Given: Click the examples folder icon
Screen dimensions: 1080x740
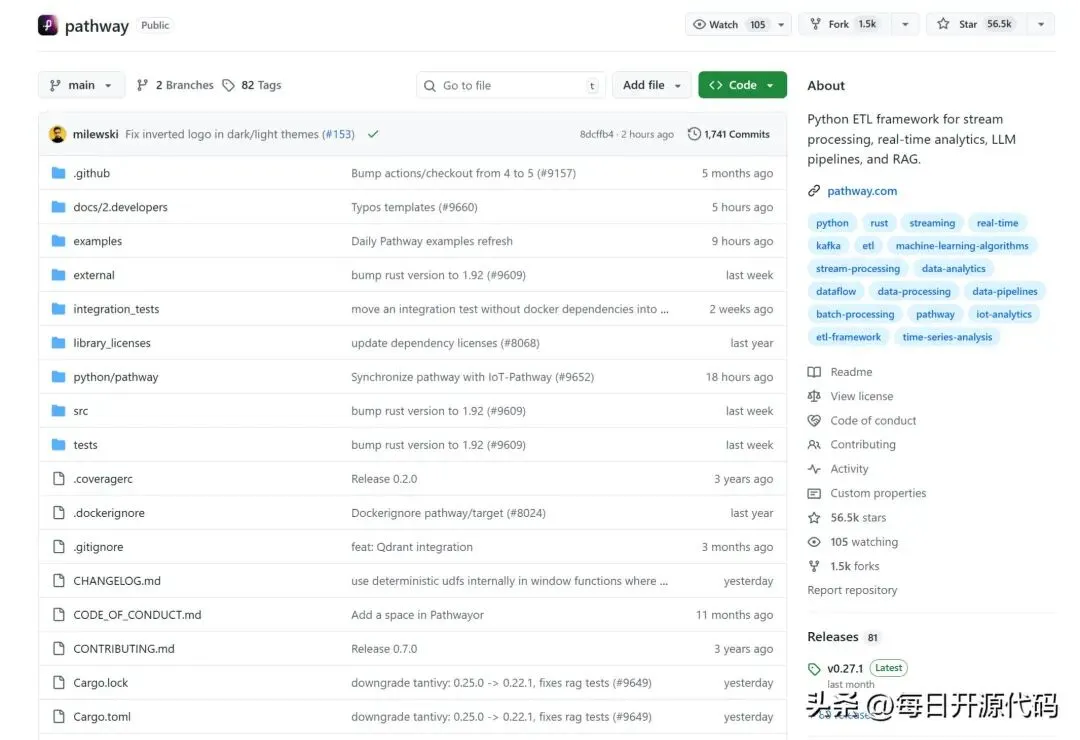Looking at the screenshot, I should click(59, 241).
